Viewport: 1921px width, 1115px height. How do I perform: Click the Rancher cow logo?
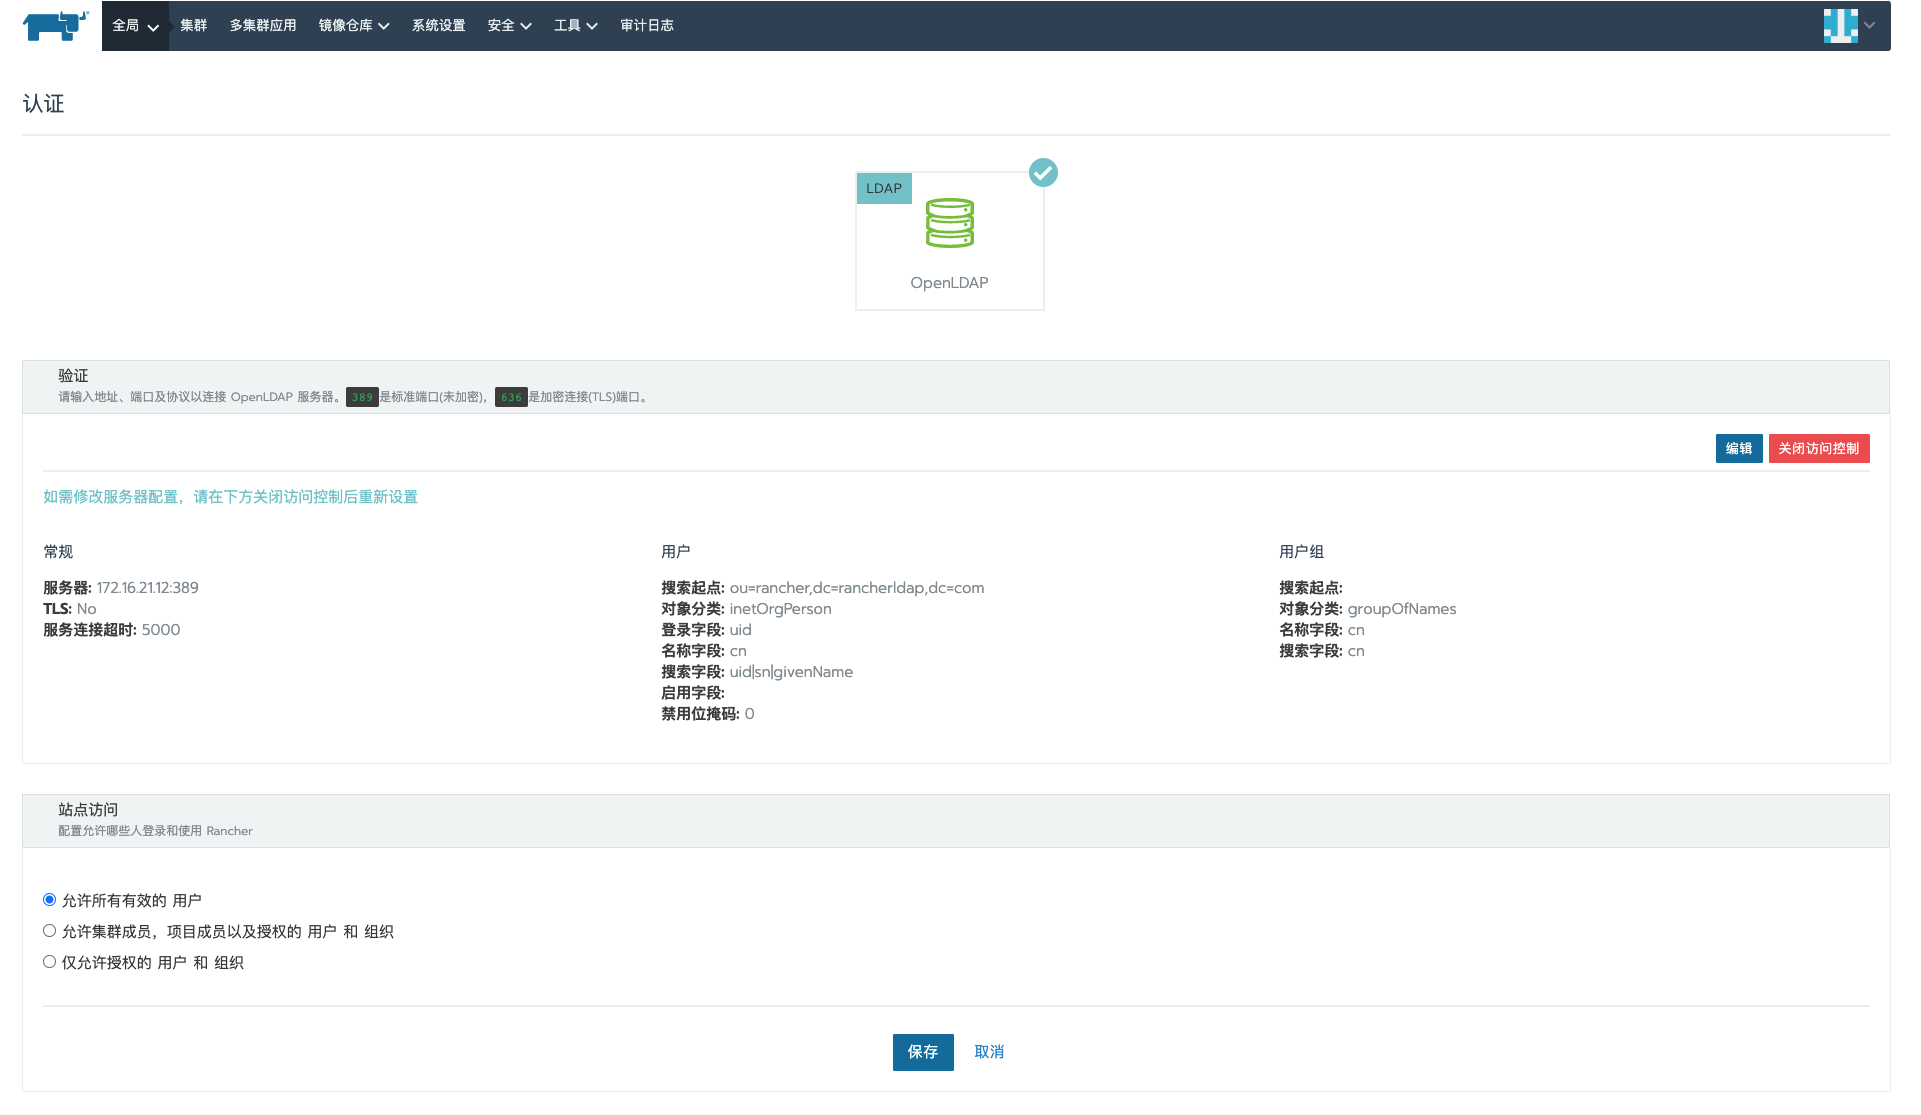(x=55, y=25)
